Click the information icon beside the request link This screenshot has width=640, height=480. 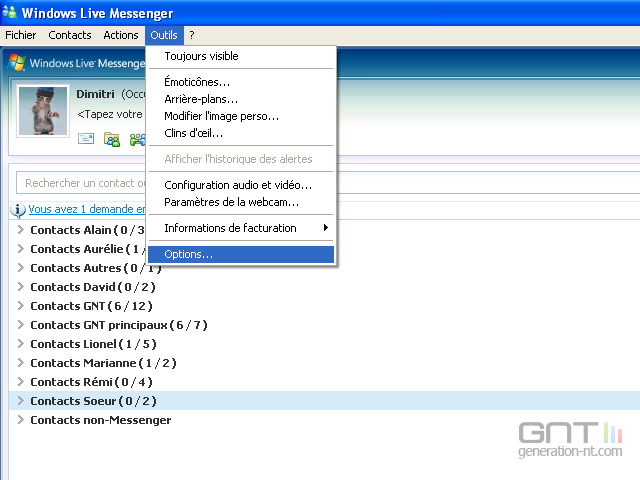(18, 210)
